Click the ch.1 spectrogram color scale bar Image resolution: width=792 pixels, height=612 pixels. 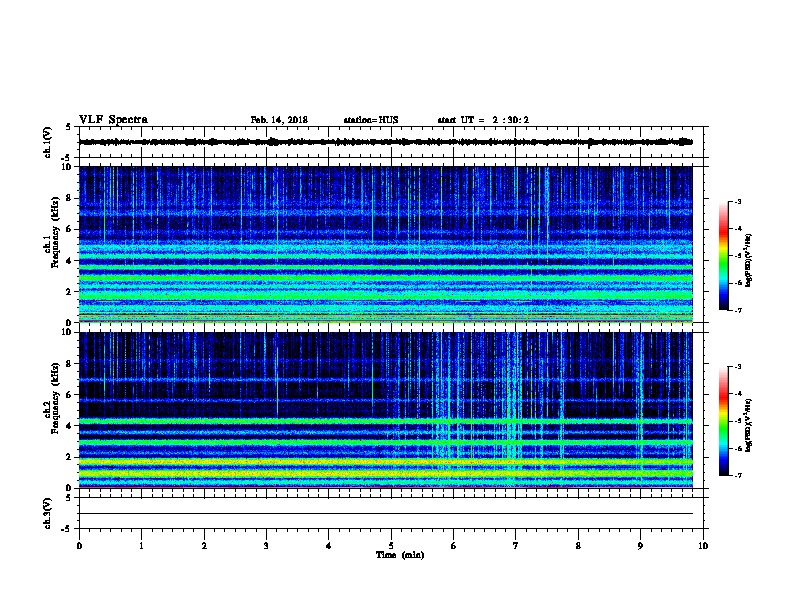point(724,256)
